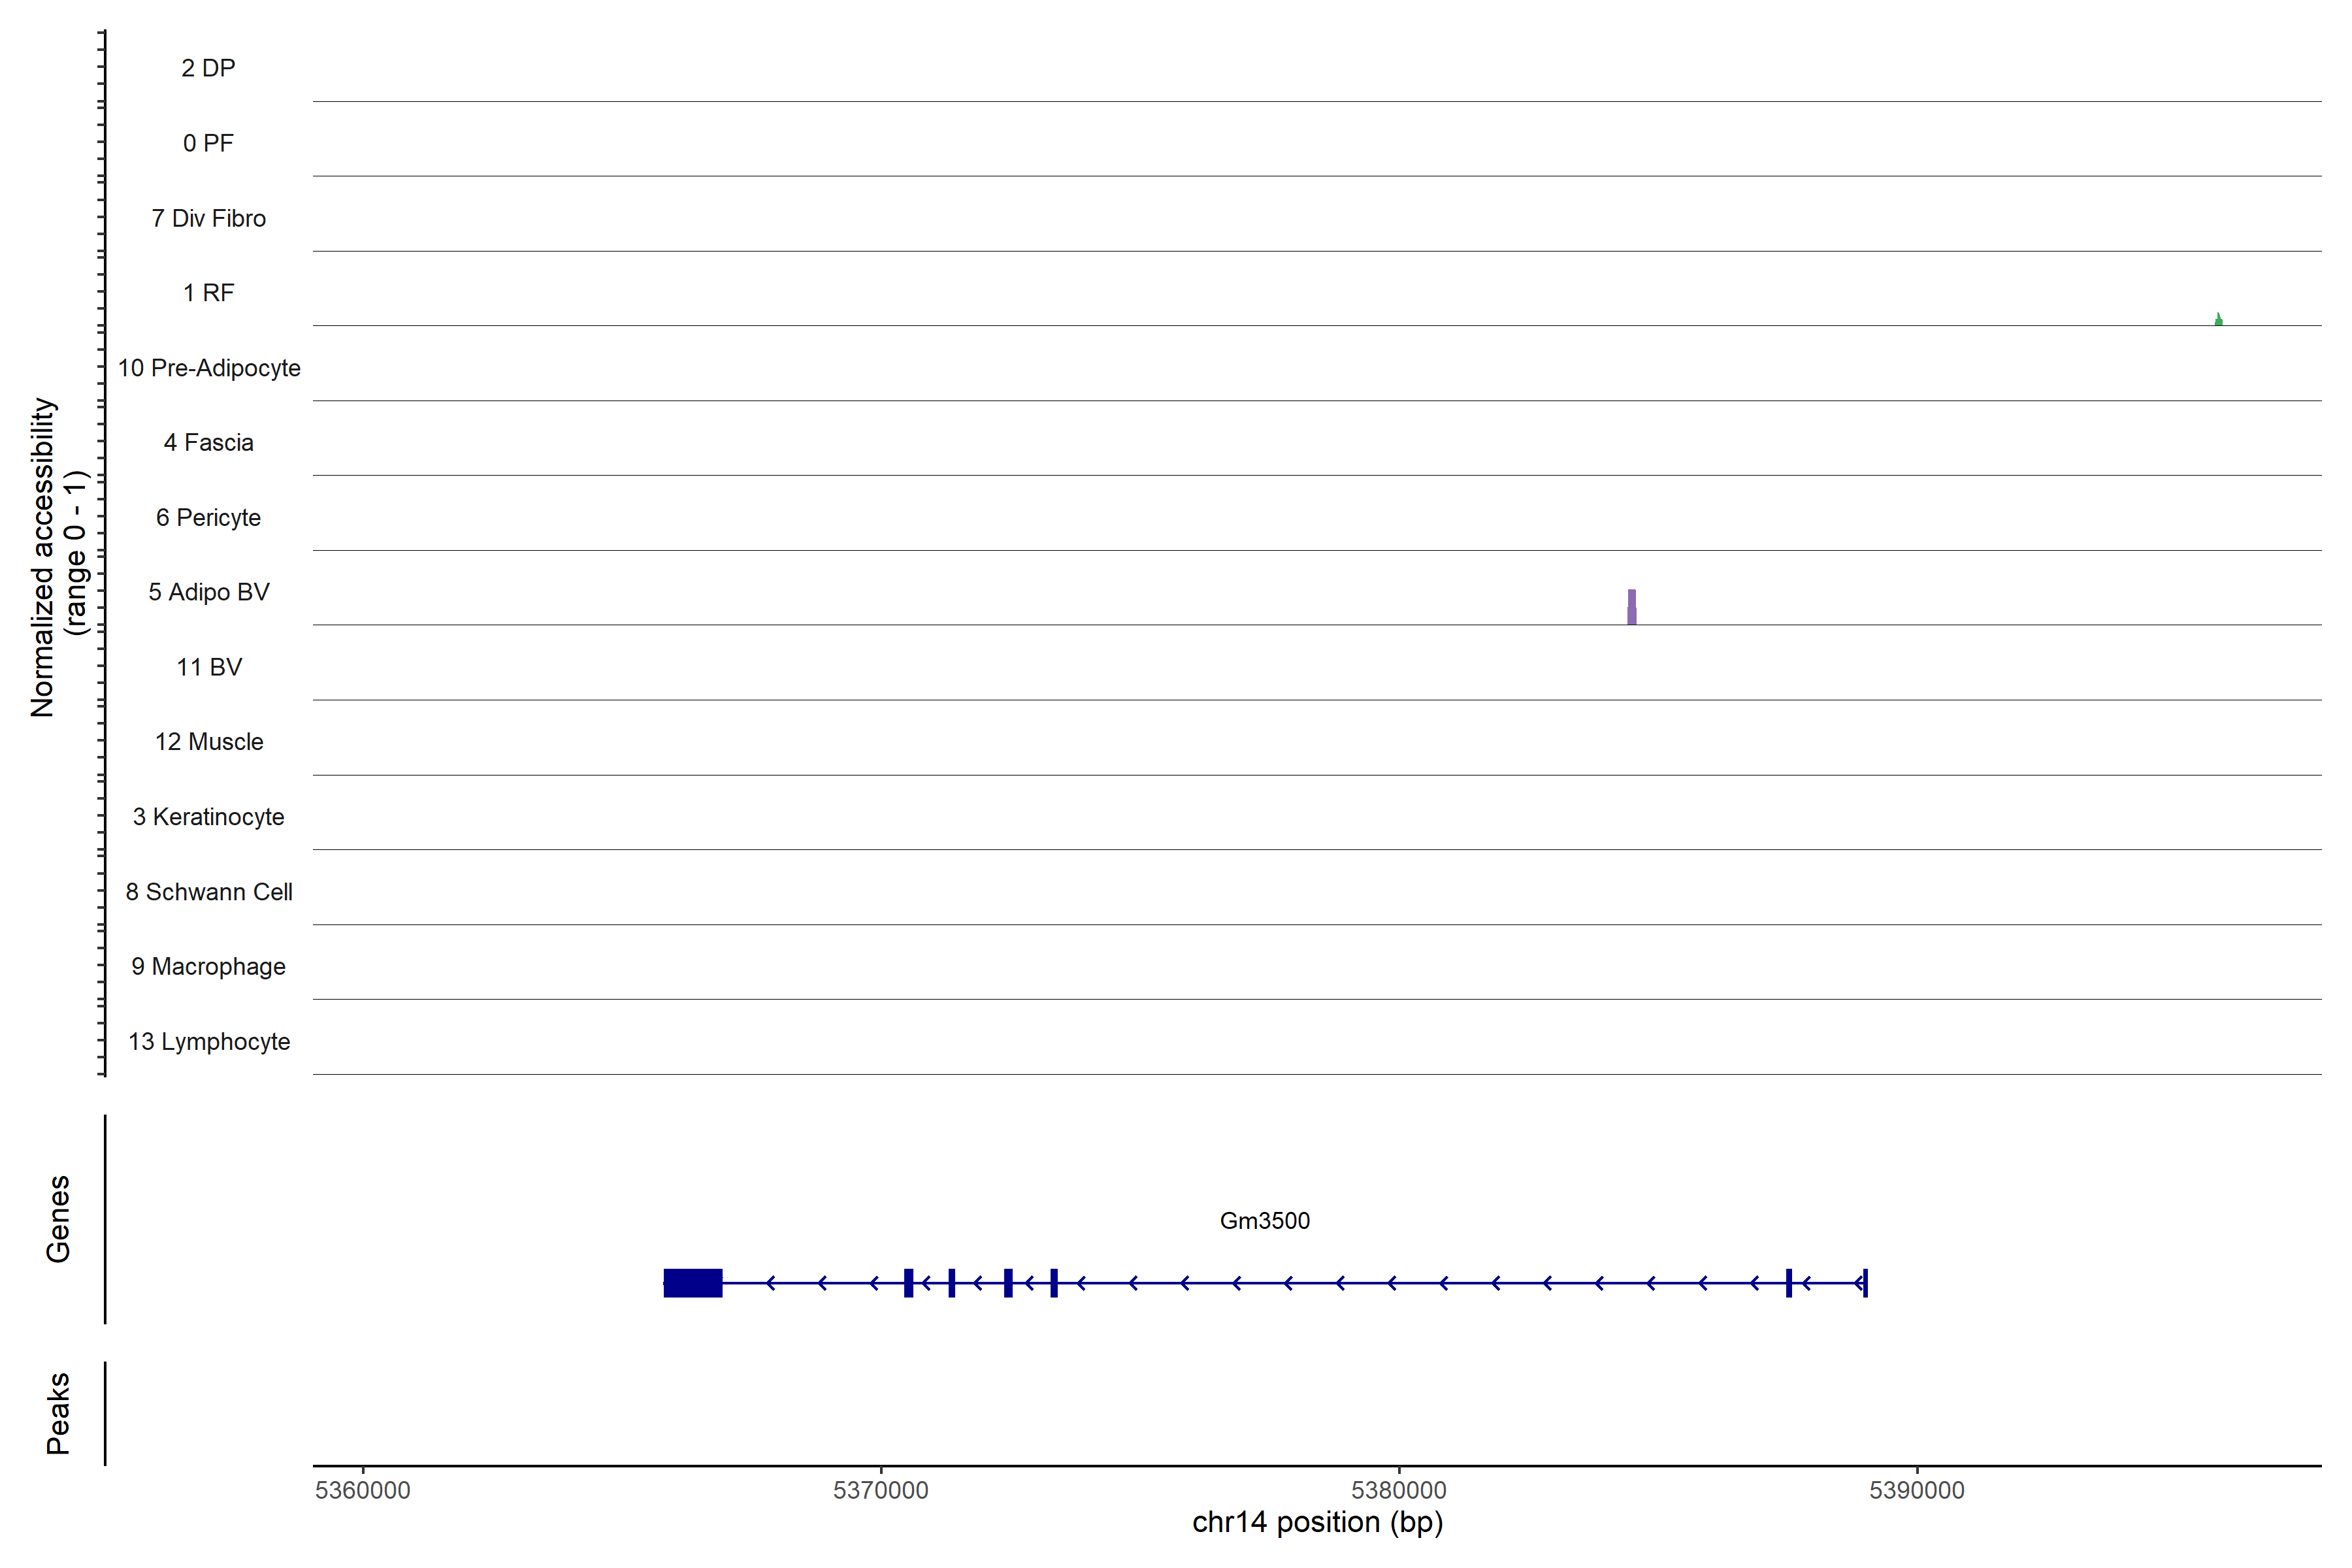Click the 13 Lymphocyte track label
Screen dimensions: 2352x1568
point(208,1042)
